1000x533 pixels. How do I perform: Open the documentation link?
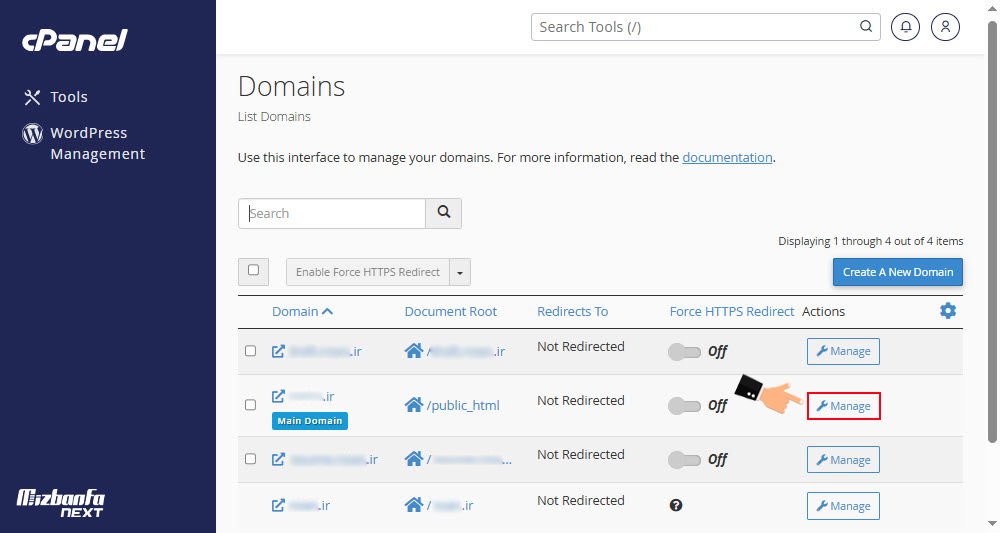point(727,157)
